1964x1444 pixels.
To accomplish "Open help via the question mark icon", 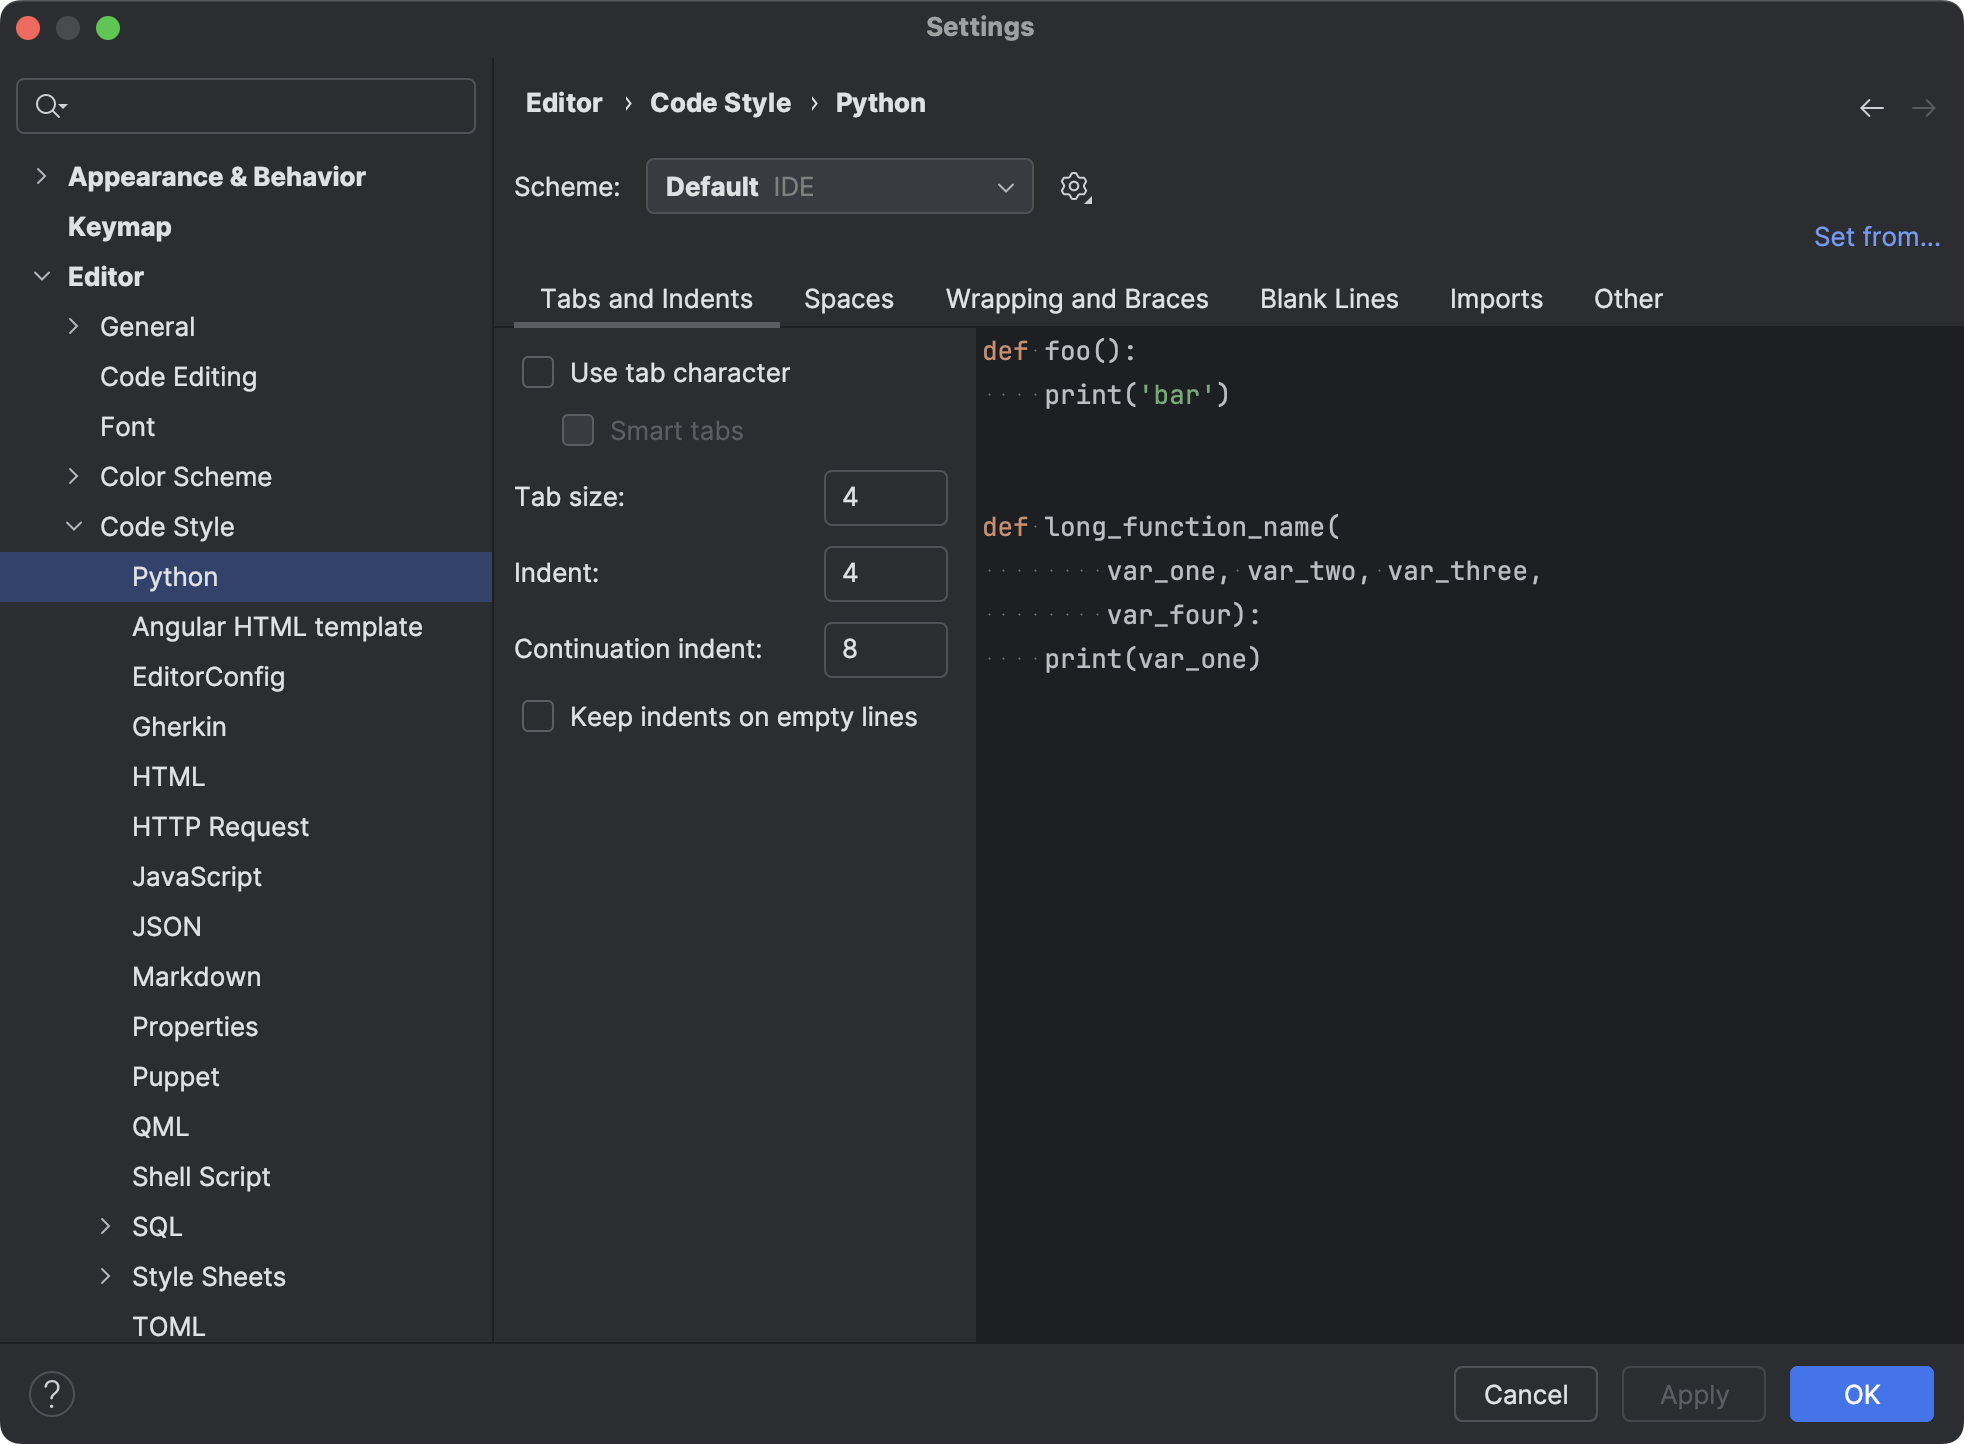I will point(51,1392).
